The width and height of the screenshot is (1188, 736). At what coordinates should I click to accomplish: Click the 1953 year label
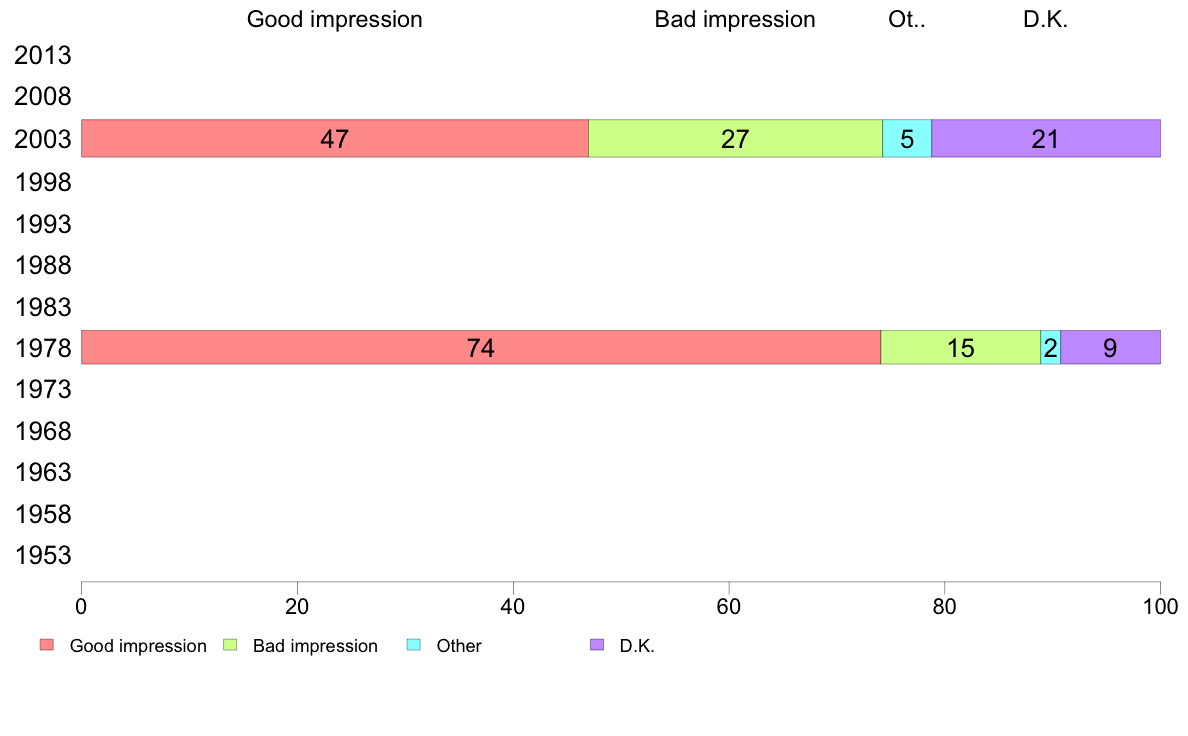point(43,556)
